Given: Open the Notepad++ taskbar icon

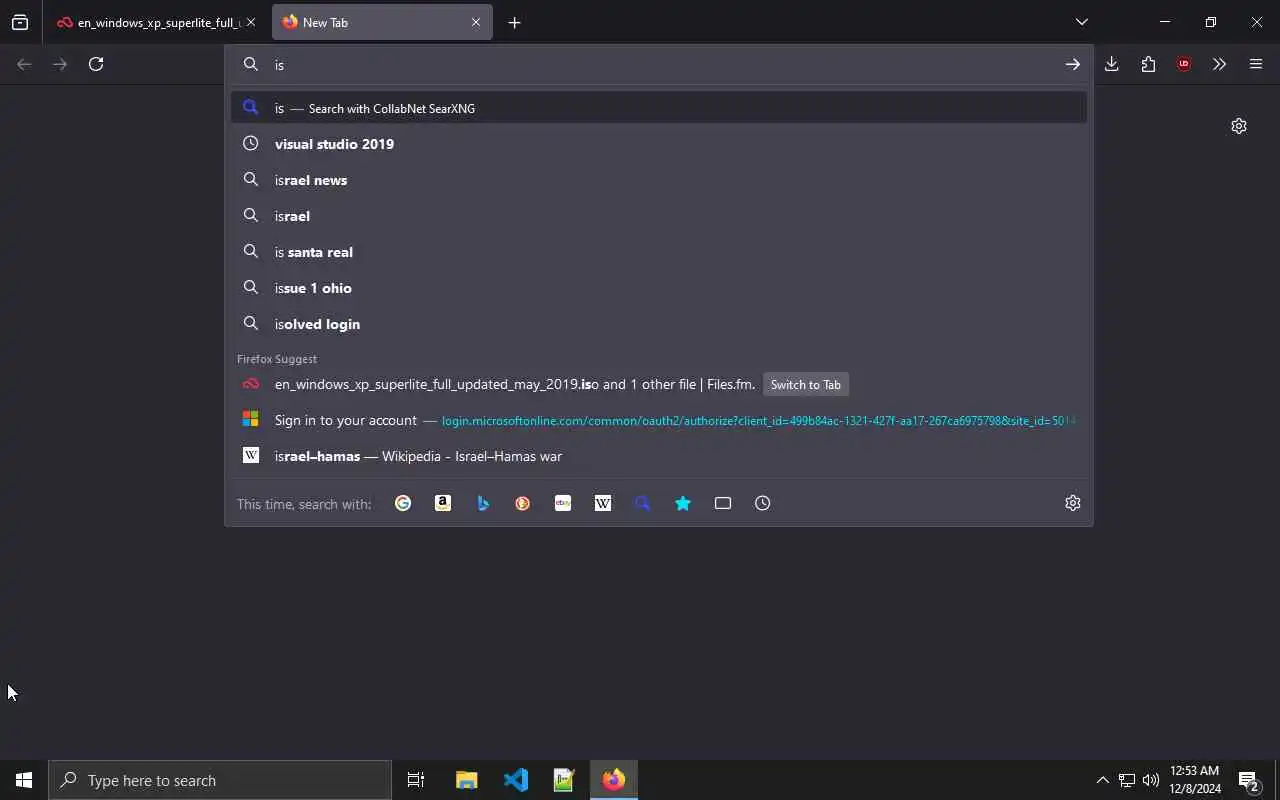Looking at the screenshot, I should (x=564, y=780).
